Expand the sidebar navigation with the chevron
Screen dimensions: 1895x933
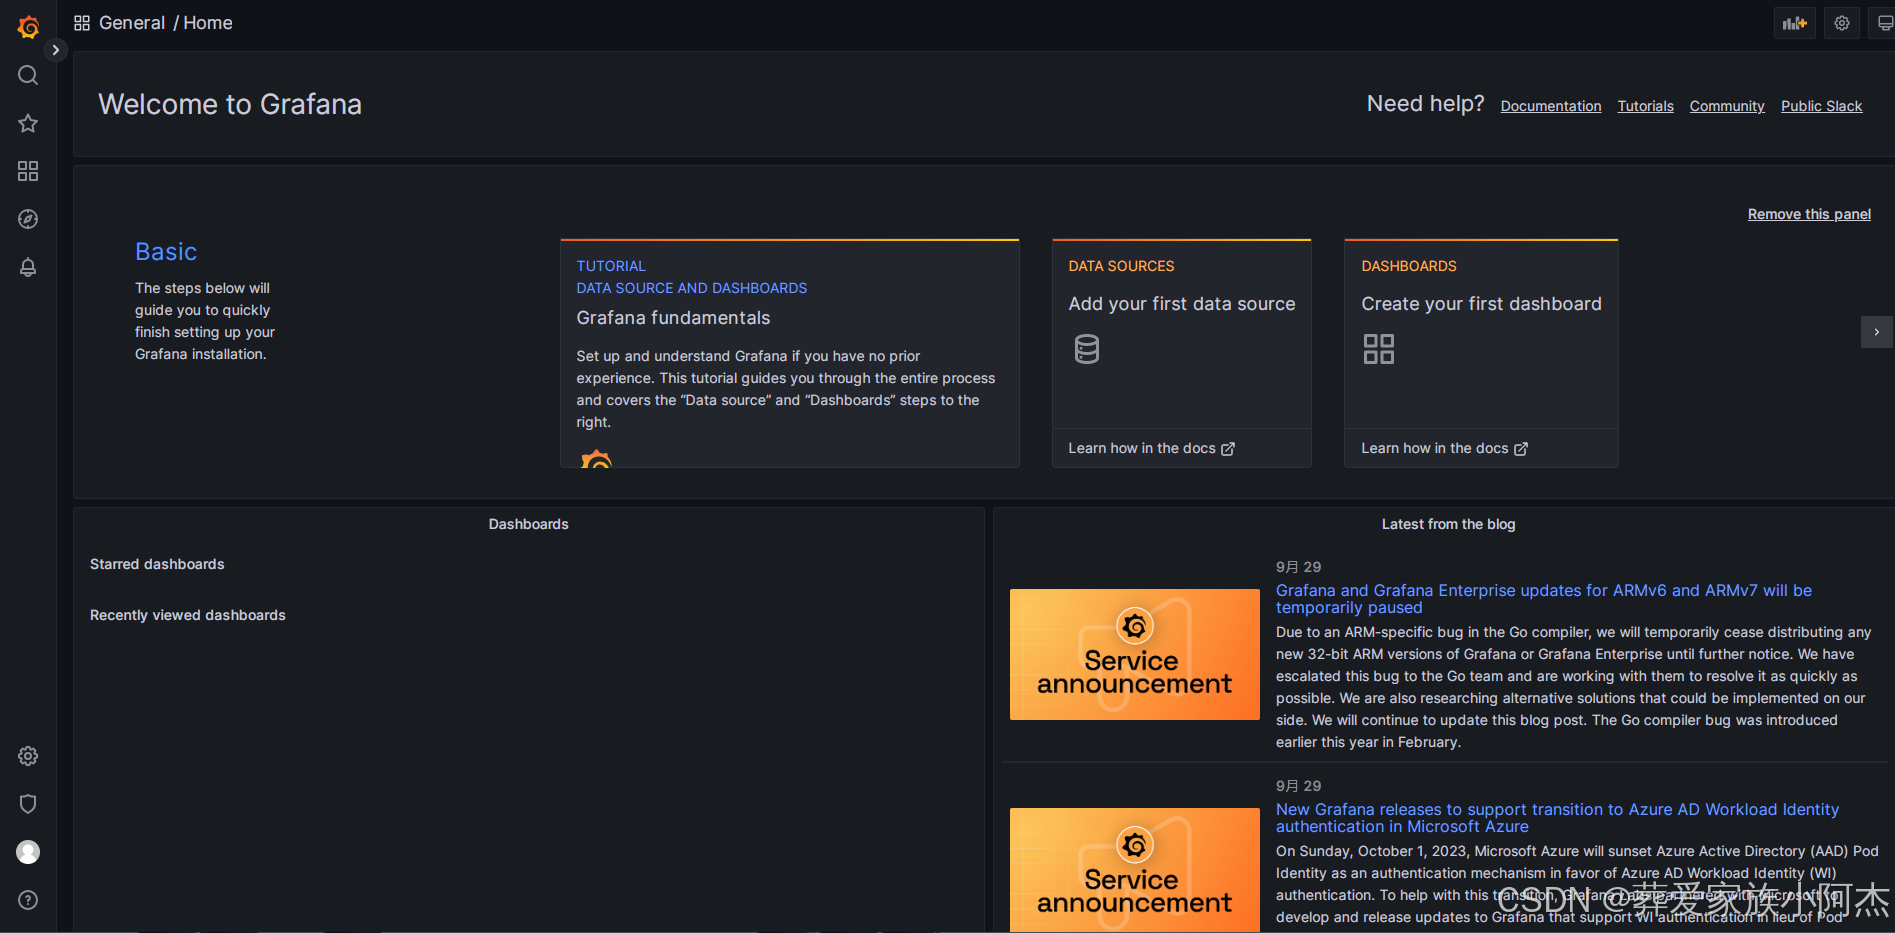tap(56, 50)
